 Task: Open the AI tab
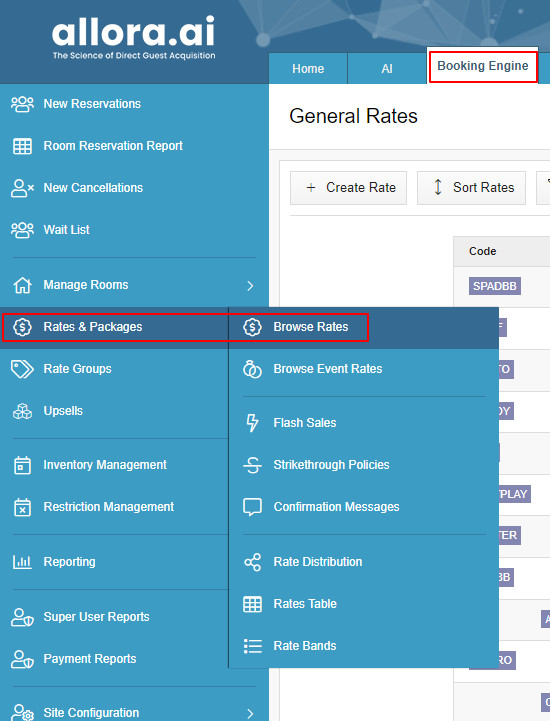click(387, 69)
